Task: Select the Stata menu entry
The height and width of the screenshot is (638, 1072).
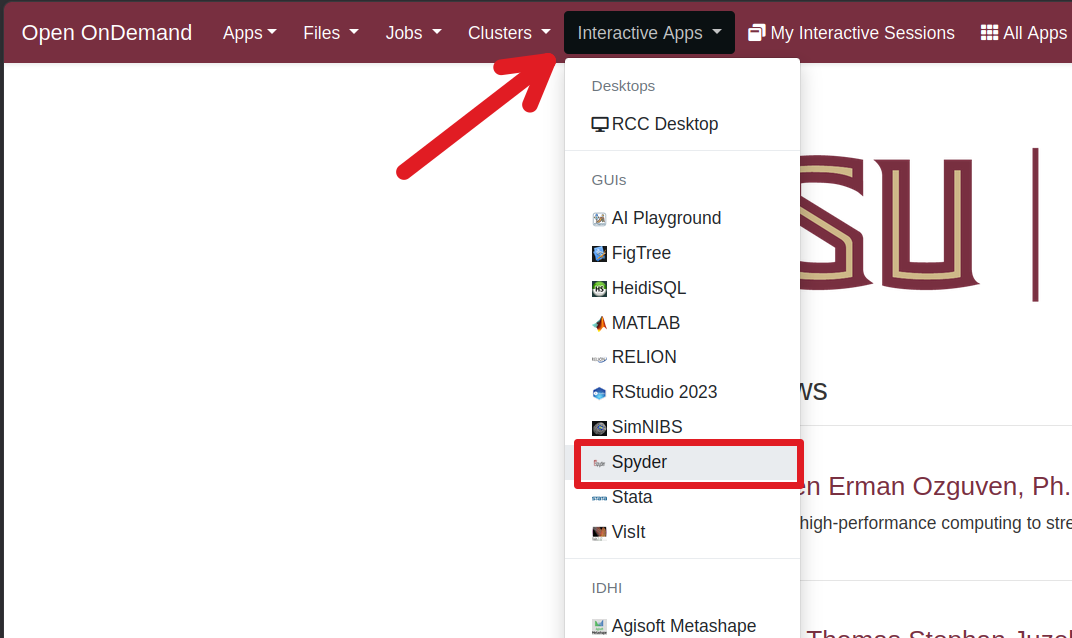Action: click(x=682, y=497)
